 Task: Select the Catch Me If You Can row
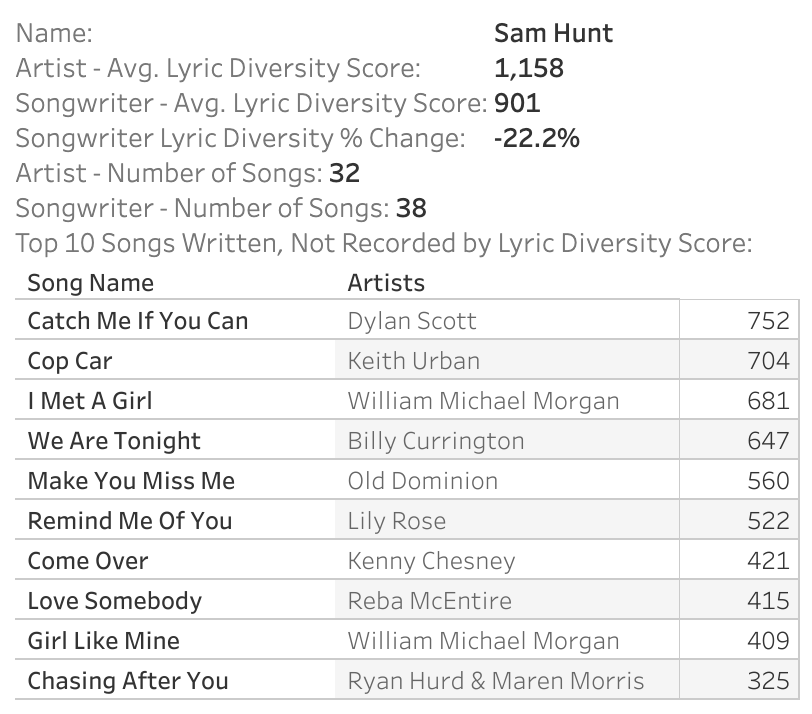(x=137, y=321)
